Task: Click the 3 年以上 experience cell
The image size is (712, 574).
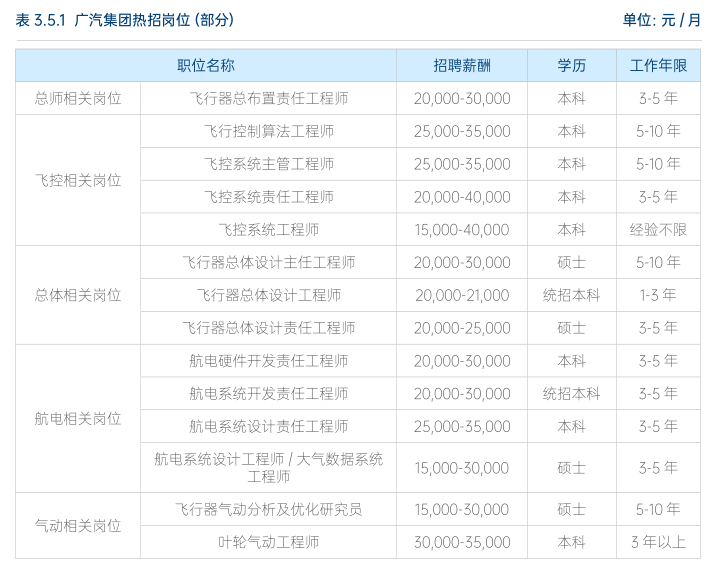Action: point(658,542)
